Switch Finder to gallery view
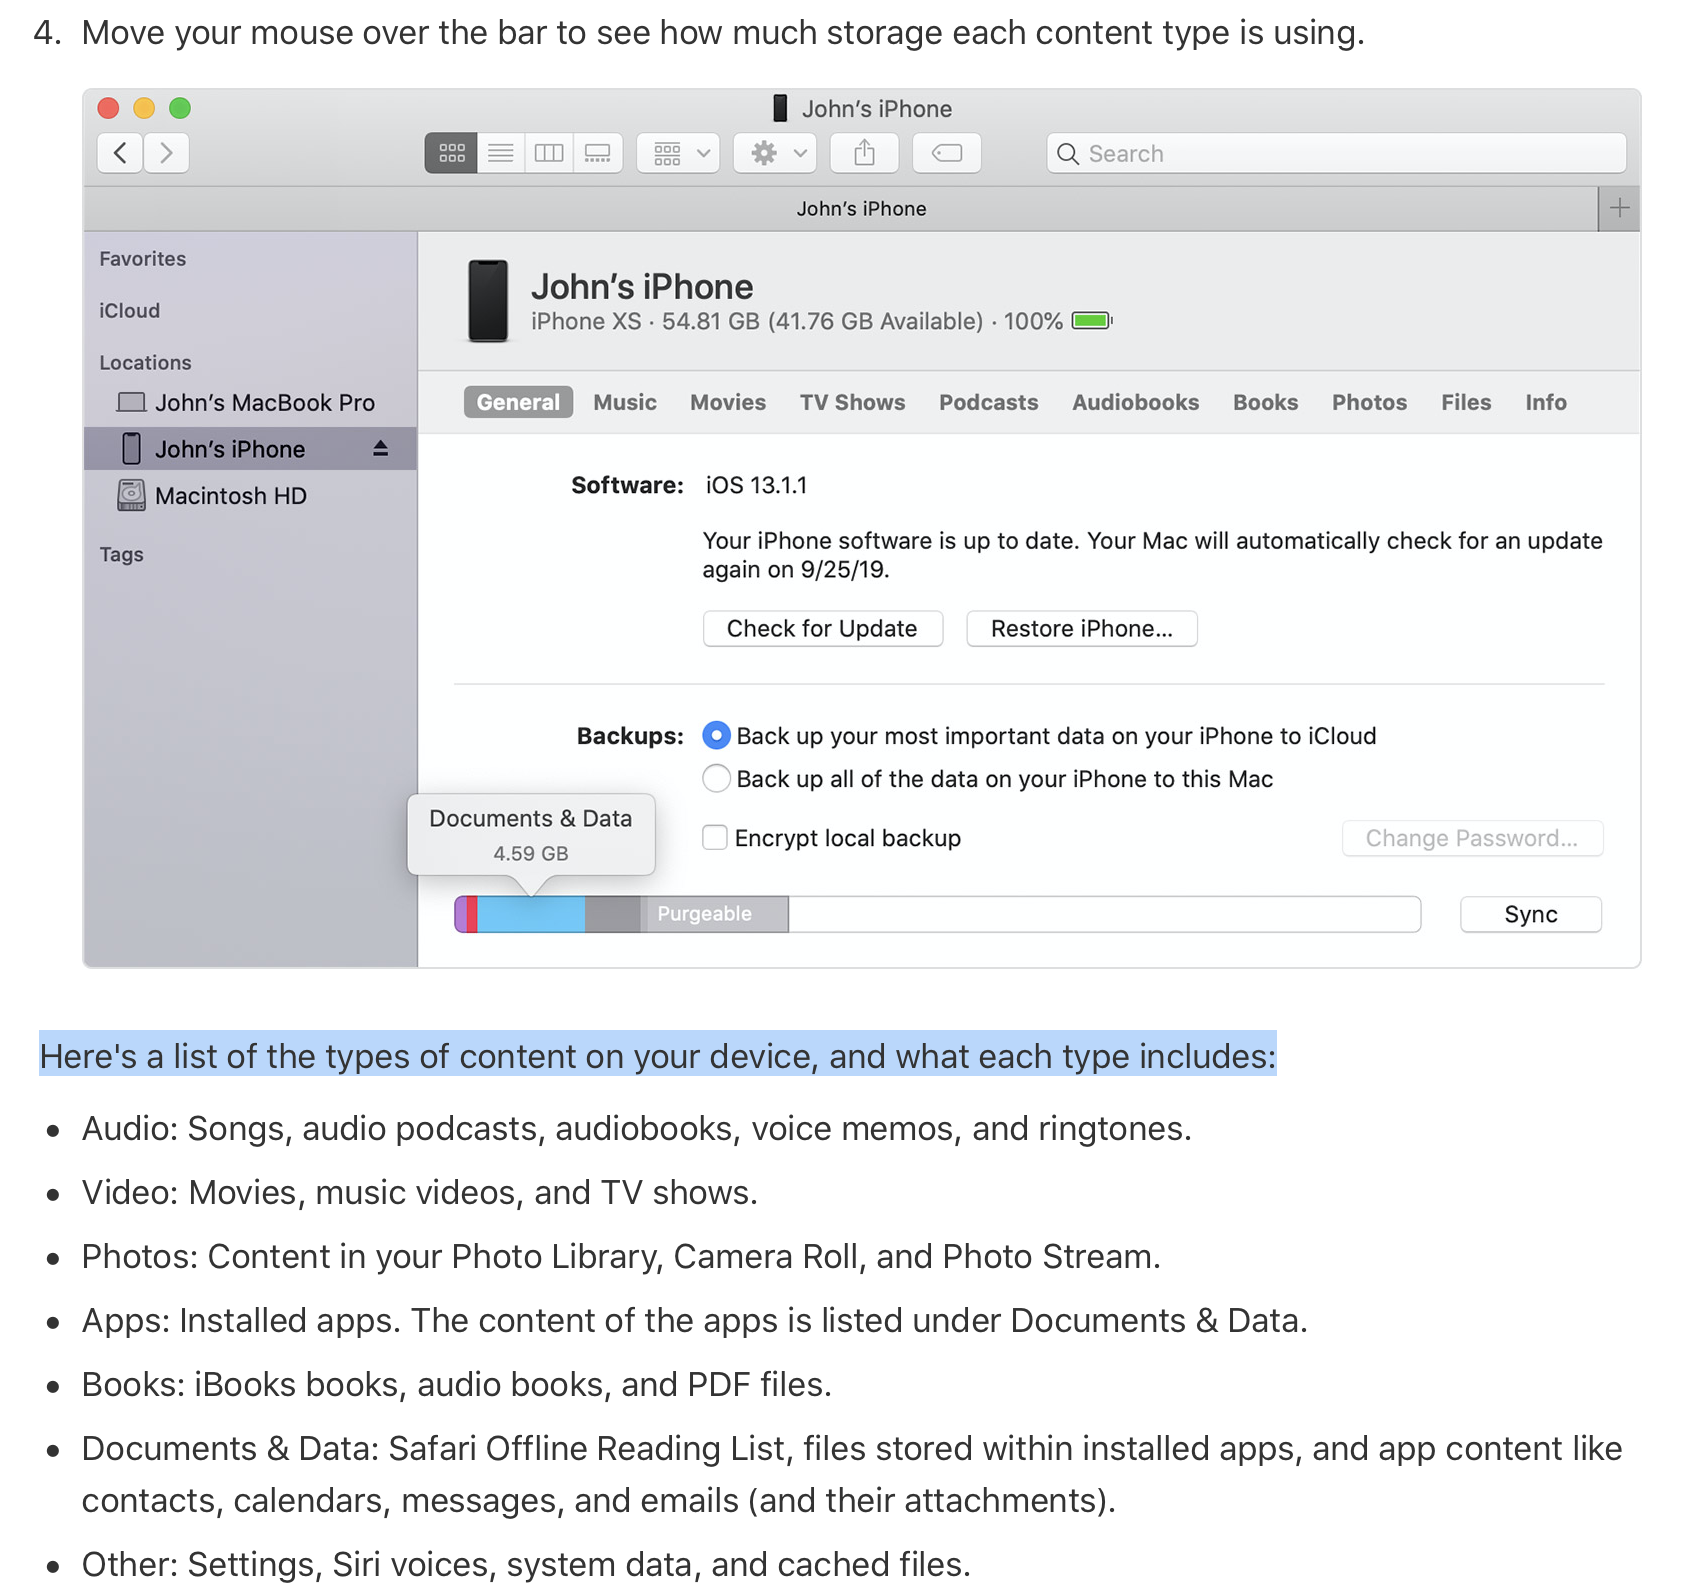The width and height of the screenshot is (1684, 1592). (x=598, y=153)
